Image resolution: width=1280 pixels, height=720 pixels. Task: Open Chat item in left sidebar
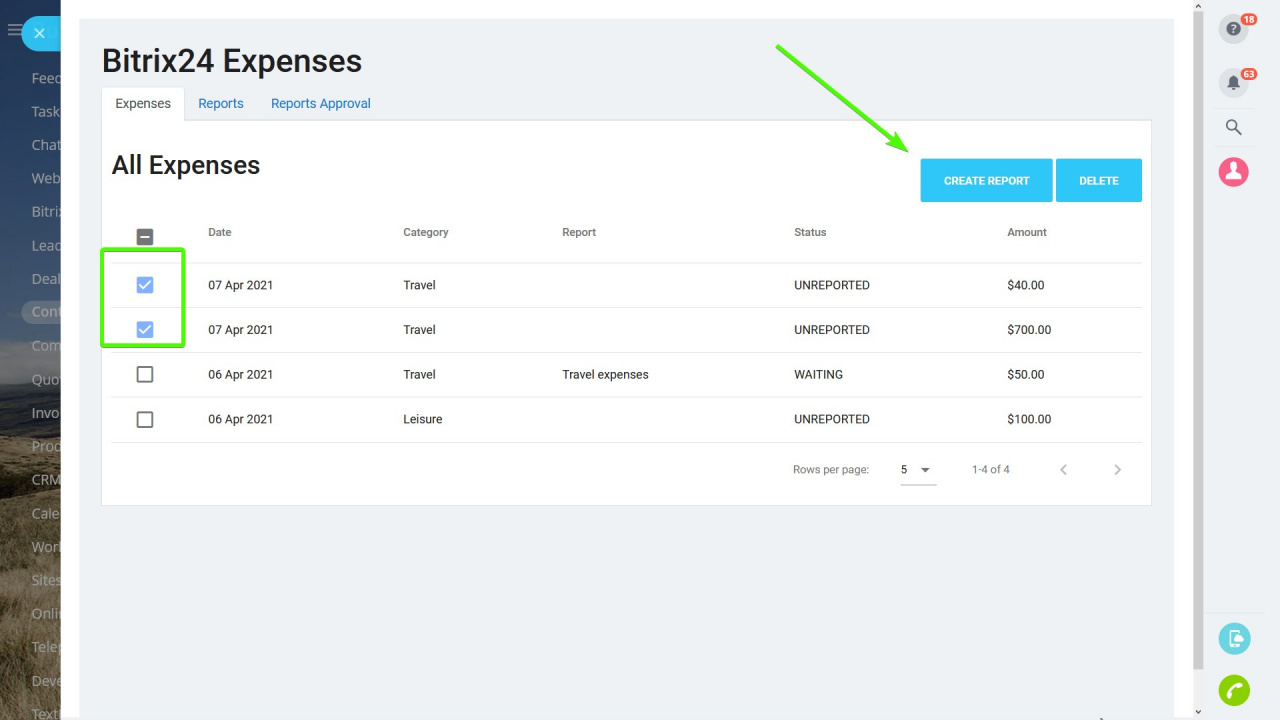pyautogui.click(x=45, y=145)
